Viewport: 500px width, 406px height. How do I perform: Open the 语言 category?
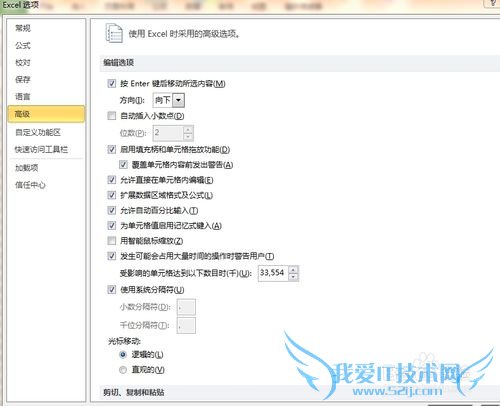(x=23, y=97)
